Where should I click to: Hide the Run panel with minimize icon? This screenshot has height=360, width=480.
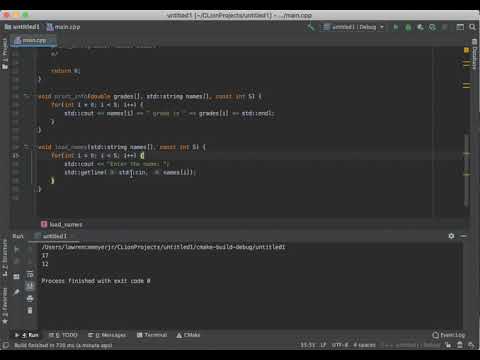coord(463,236)
